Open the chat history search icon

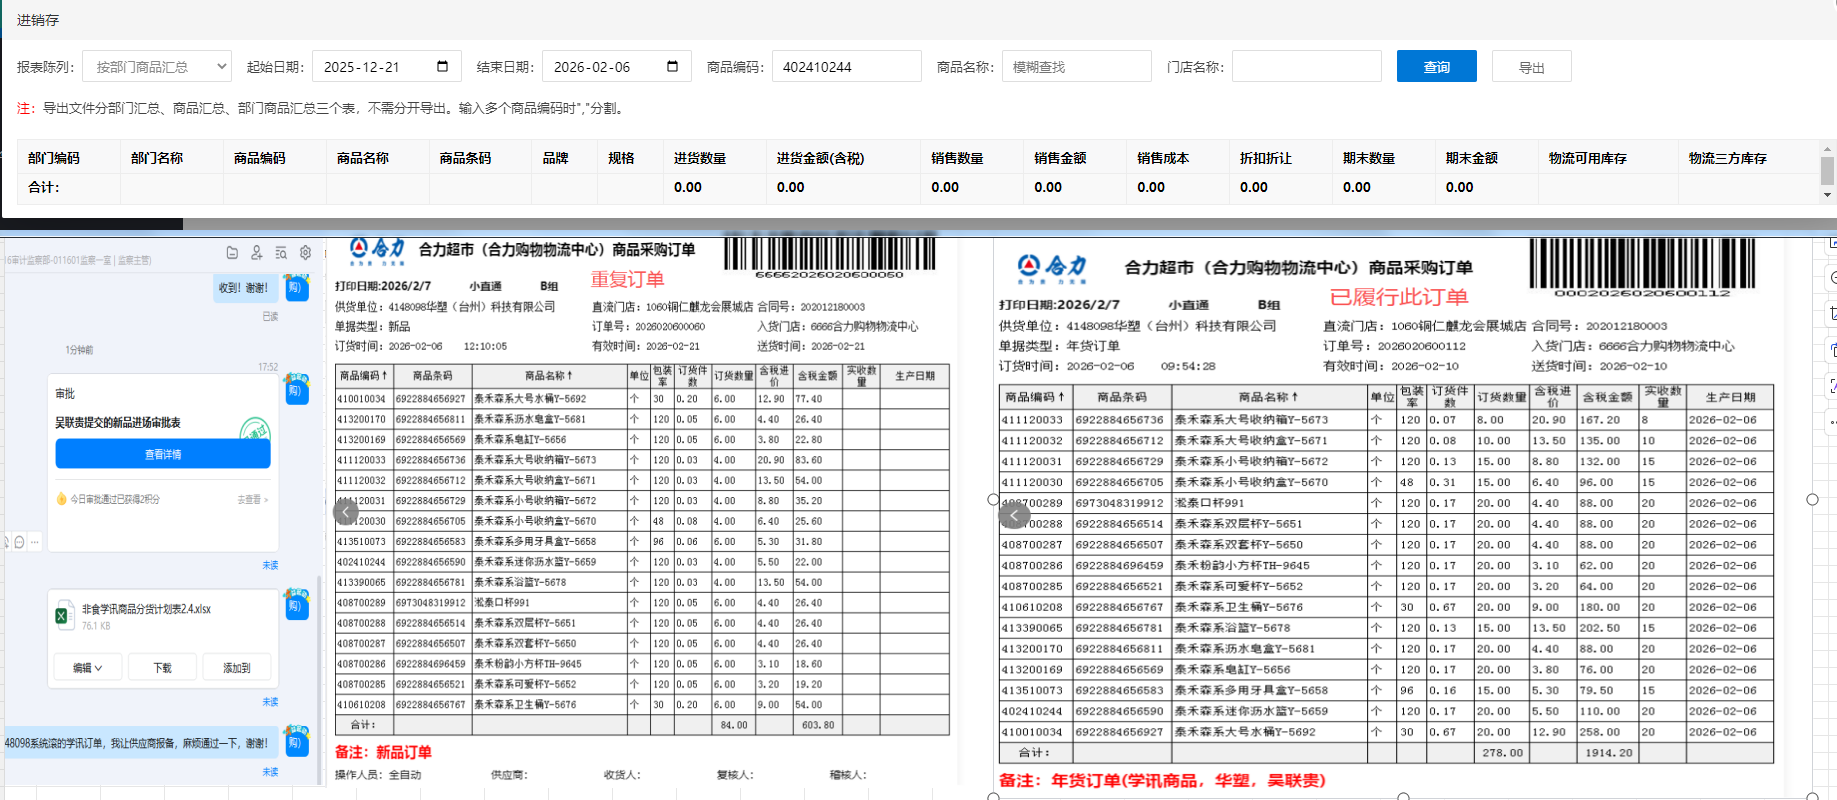coord(281,253)
